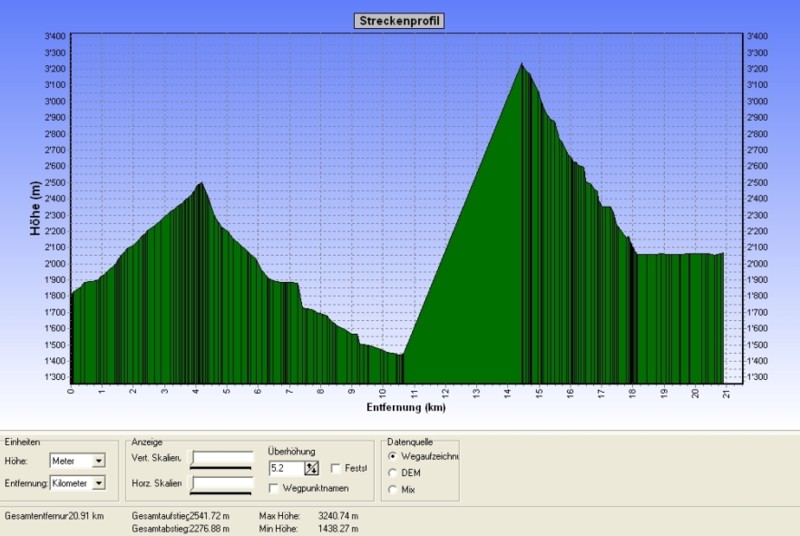Toggle the Wegpunktnamen checkbox
Image resolution: width=800 pixels, height=536 pixels.
(274, 487)
